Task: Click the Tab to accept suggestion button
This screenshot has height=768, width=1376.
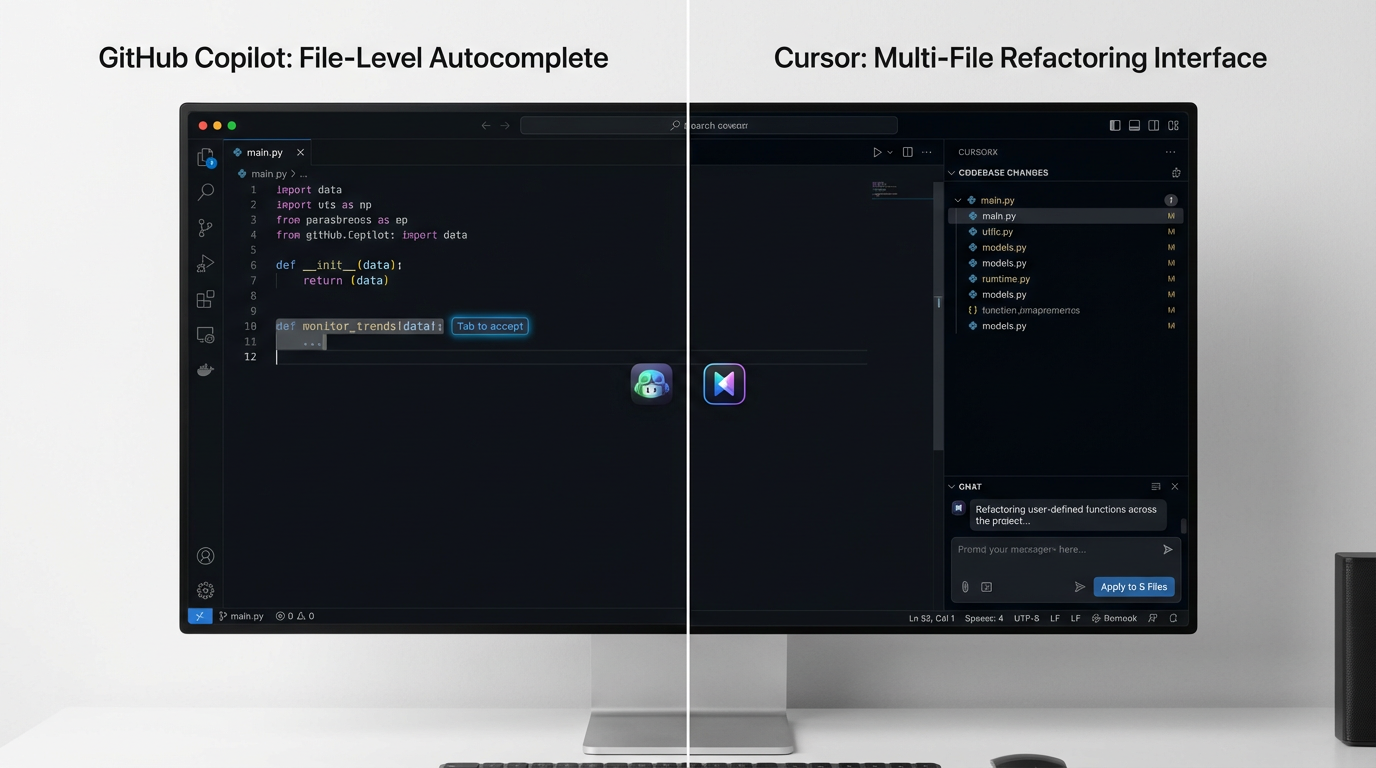Action: [x=490, y=326]
